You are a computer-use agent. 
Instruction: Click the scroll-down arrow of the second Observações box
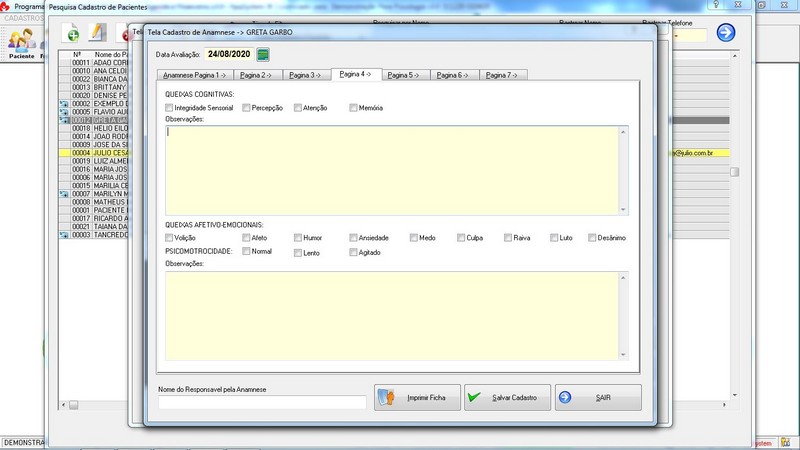623,355
